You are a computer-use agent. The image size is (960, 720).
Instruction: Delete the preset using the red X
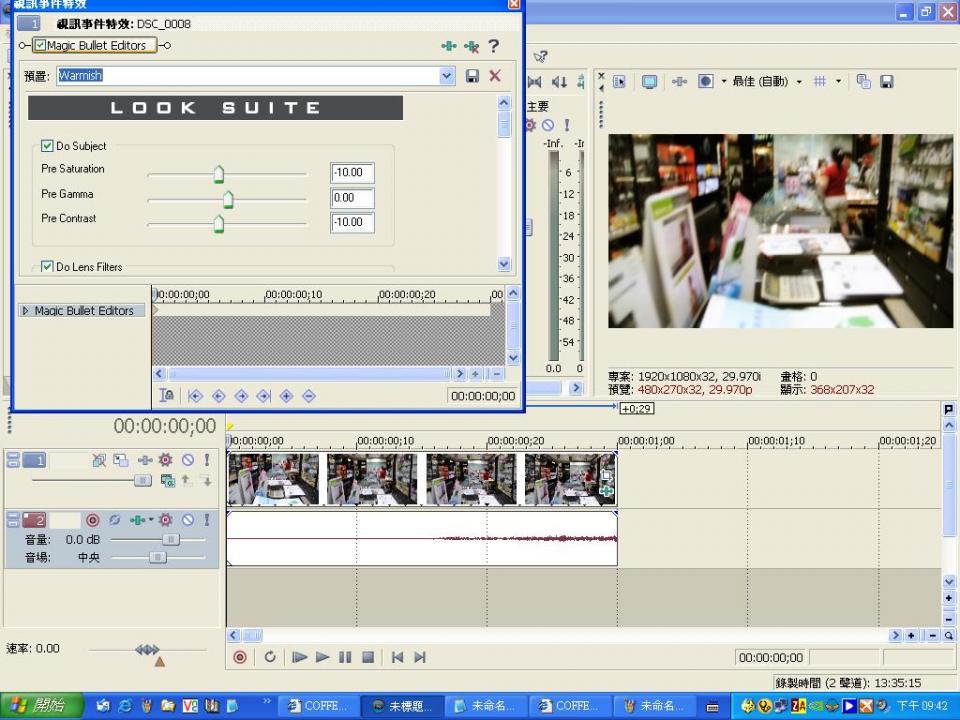pyautogui.click(x=495, y=76)
